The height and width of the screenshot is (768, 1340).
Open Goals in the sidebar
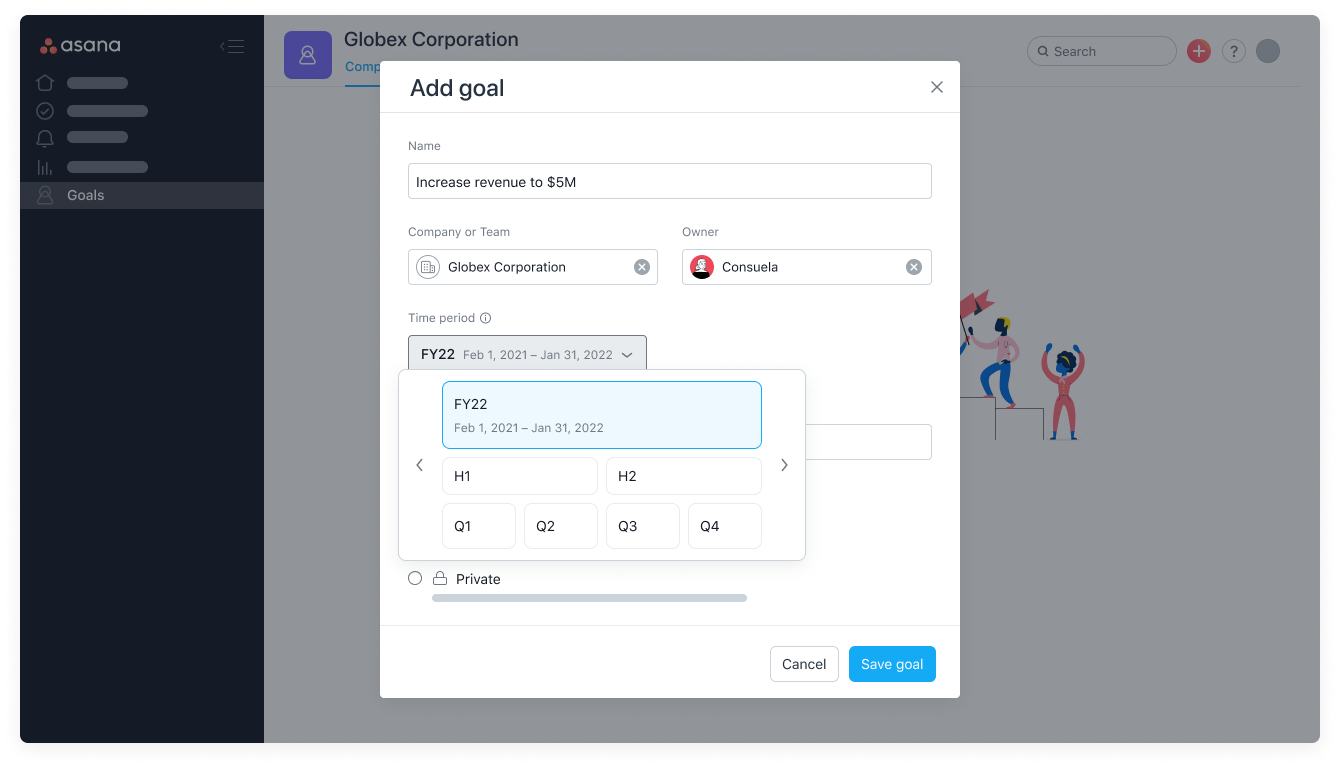pos(142,195)
